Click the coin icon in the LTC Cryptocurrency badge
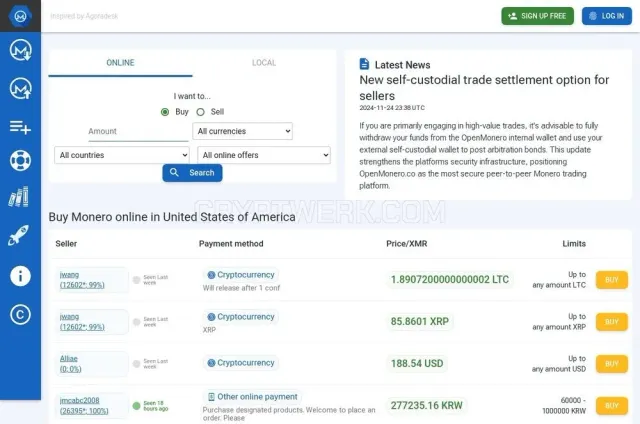The height and width of the screenshot is (424, 640). coord(211,275)
